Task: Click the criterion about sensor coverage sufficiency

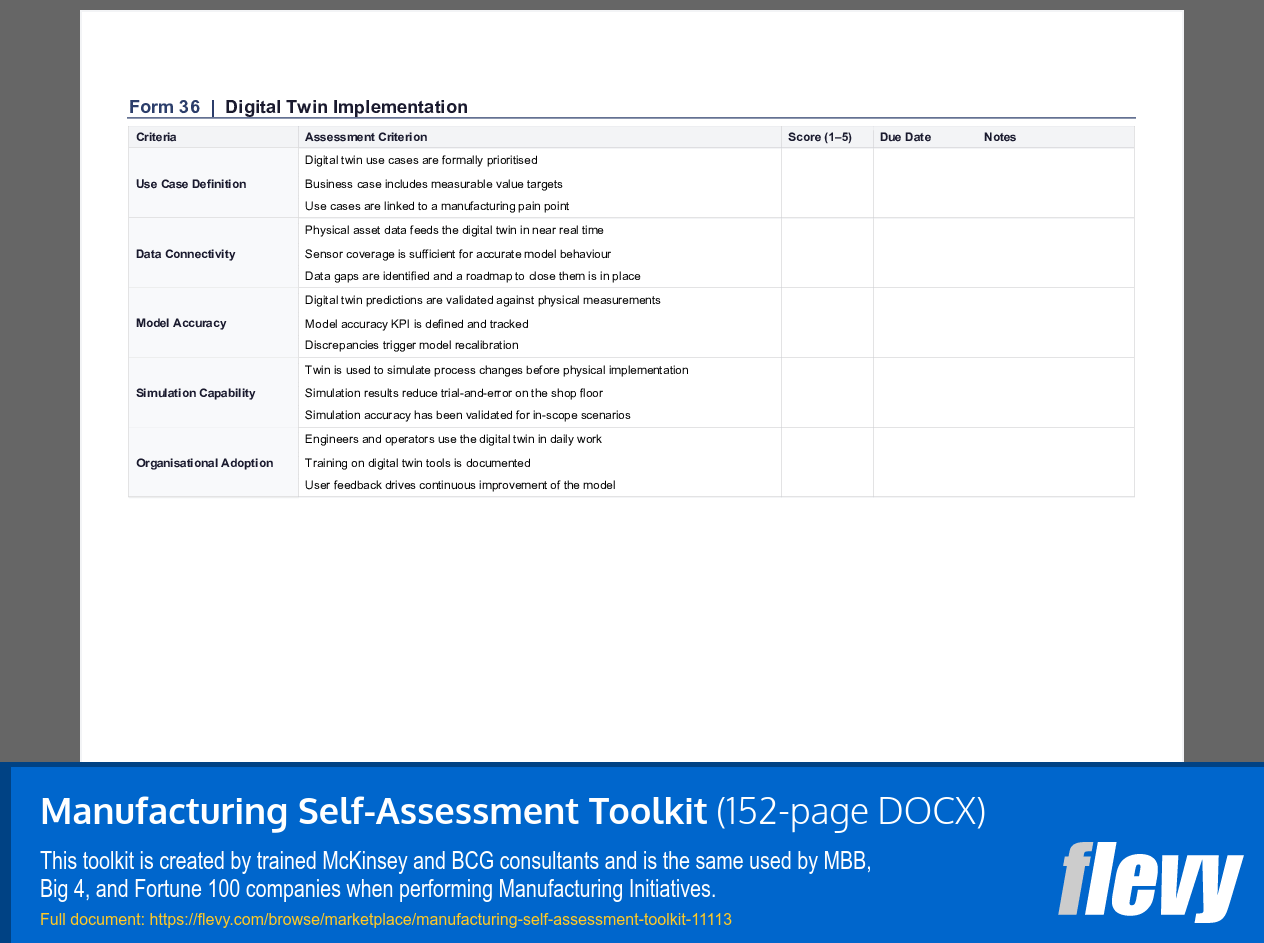Action: coord(459,253)
